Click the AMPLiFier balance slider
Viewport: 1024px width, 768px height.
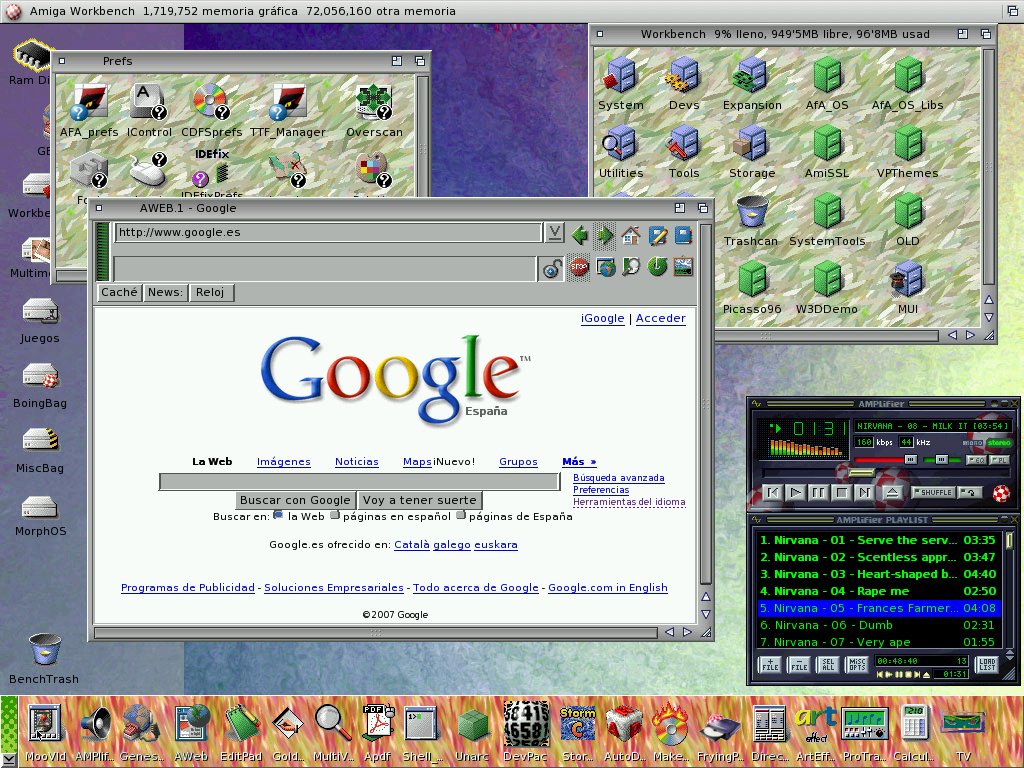tap(942, 460)
